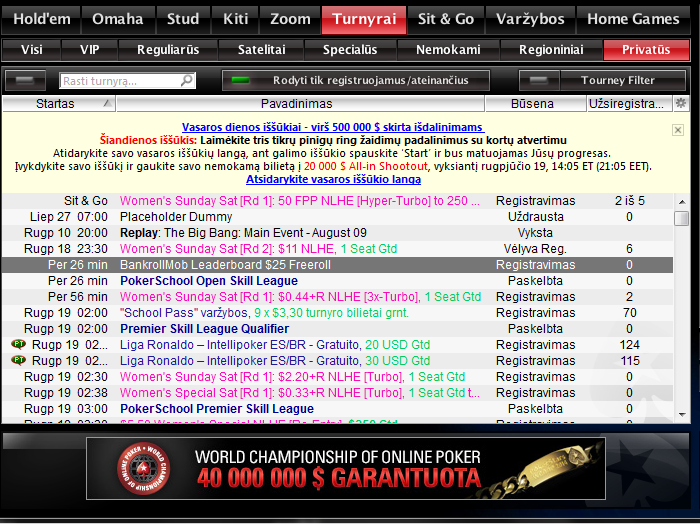700x524 pixels.
Task: Click the settings gear in the column header
Action: pos(681,103)
